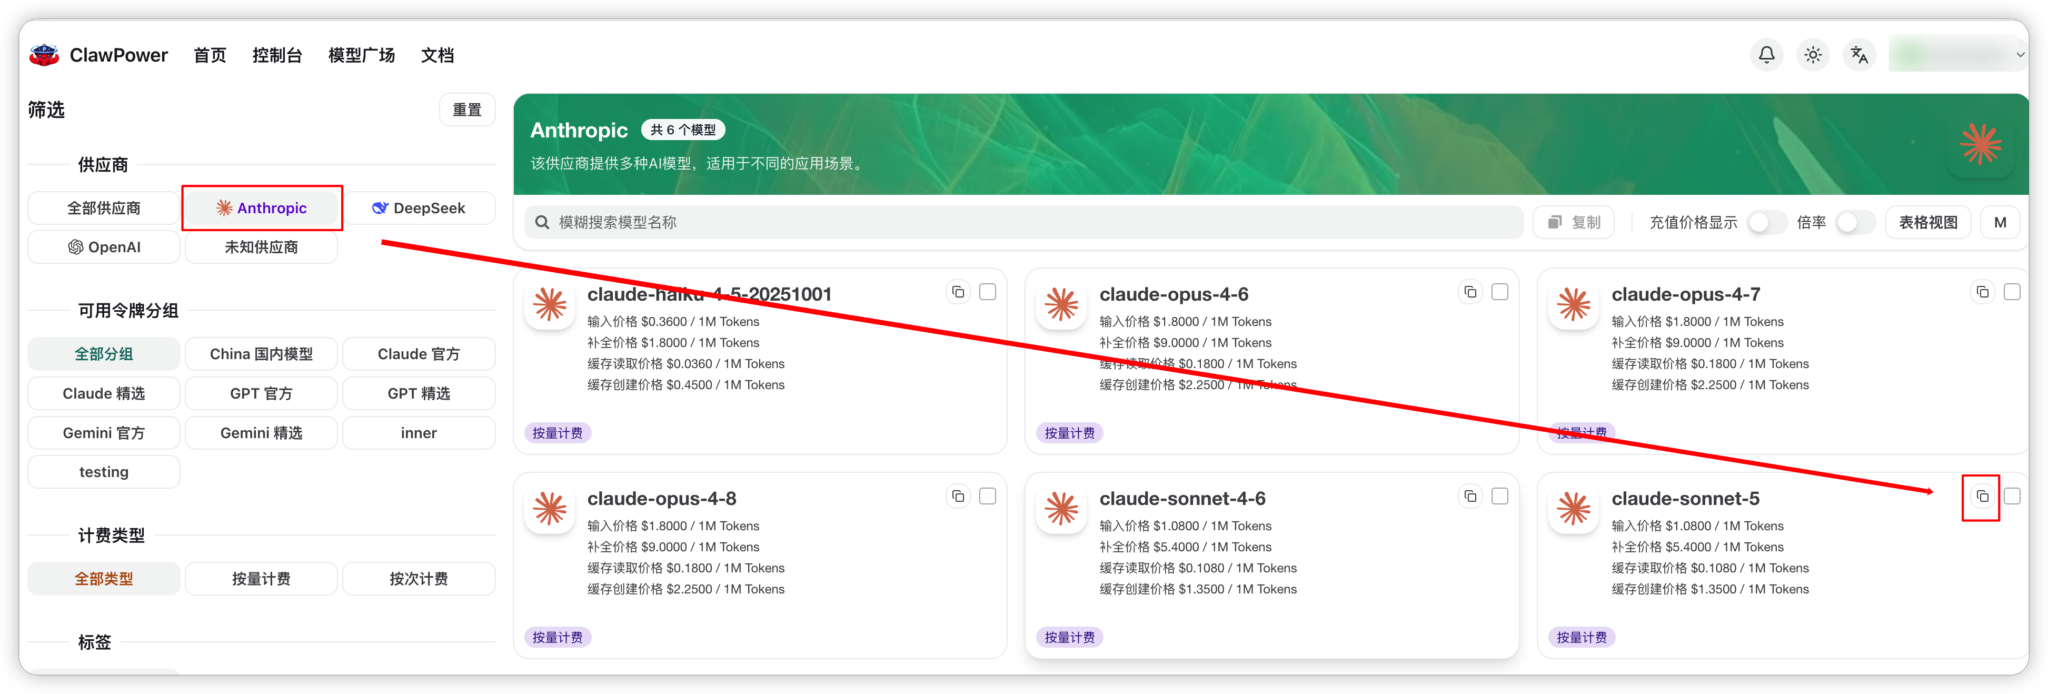Select the claude-opus-4-8 checkbox
The height and width of the screenshot is (694, 2048).
click(988, 496)
